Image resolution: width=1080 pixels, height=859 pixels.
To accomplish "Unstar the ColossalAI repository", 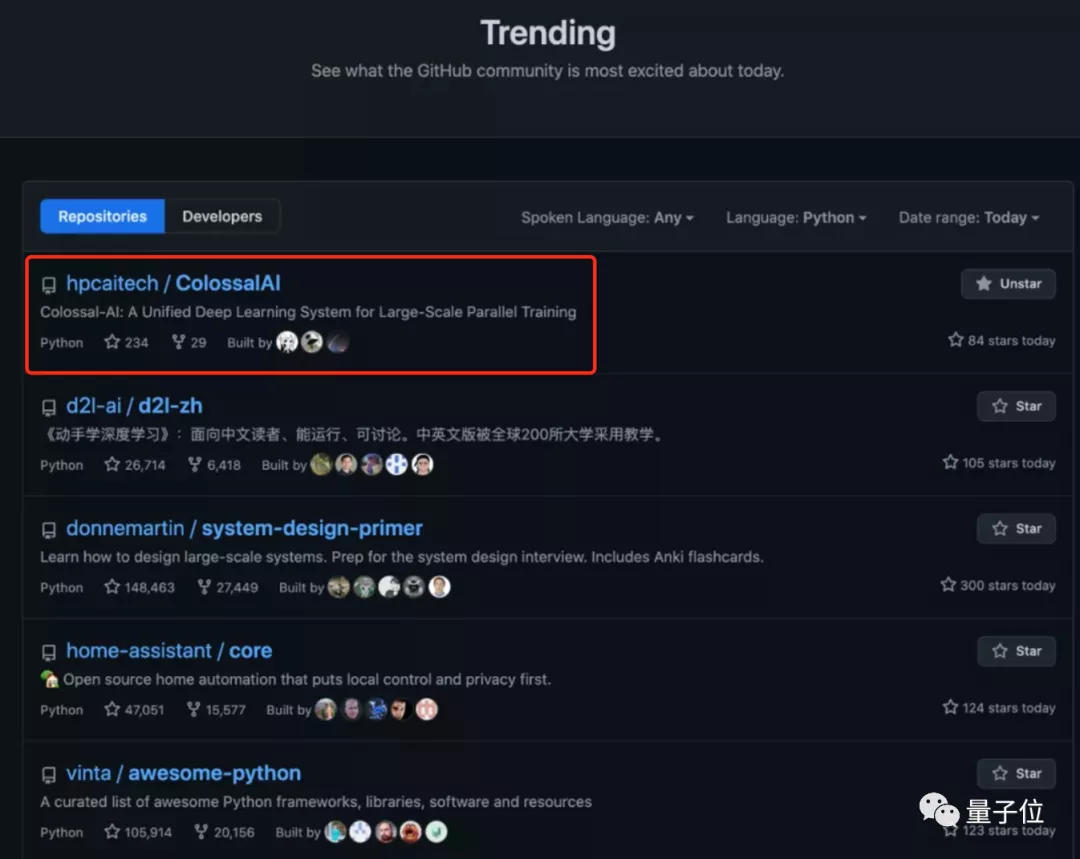I will [x=1008, y=284].
